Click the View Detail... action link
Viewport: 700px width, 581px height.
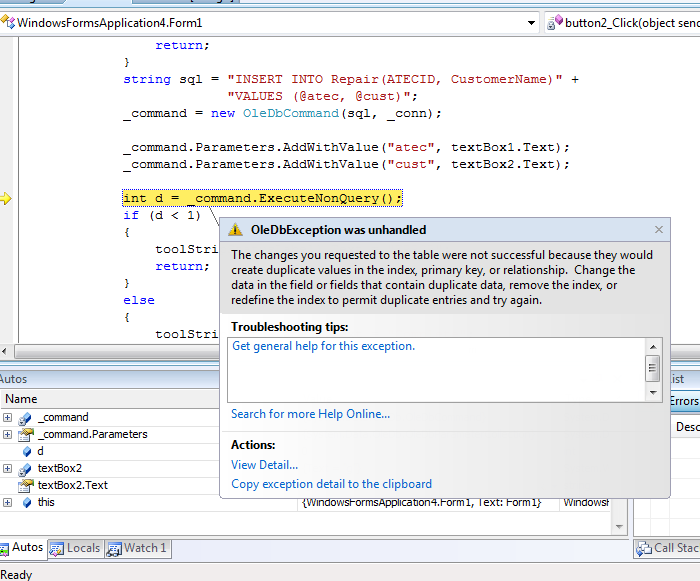(264, 464)
